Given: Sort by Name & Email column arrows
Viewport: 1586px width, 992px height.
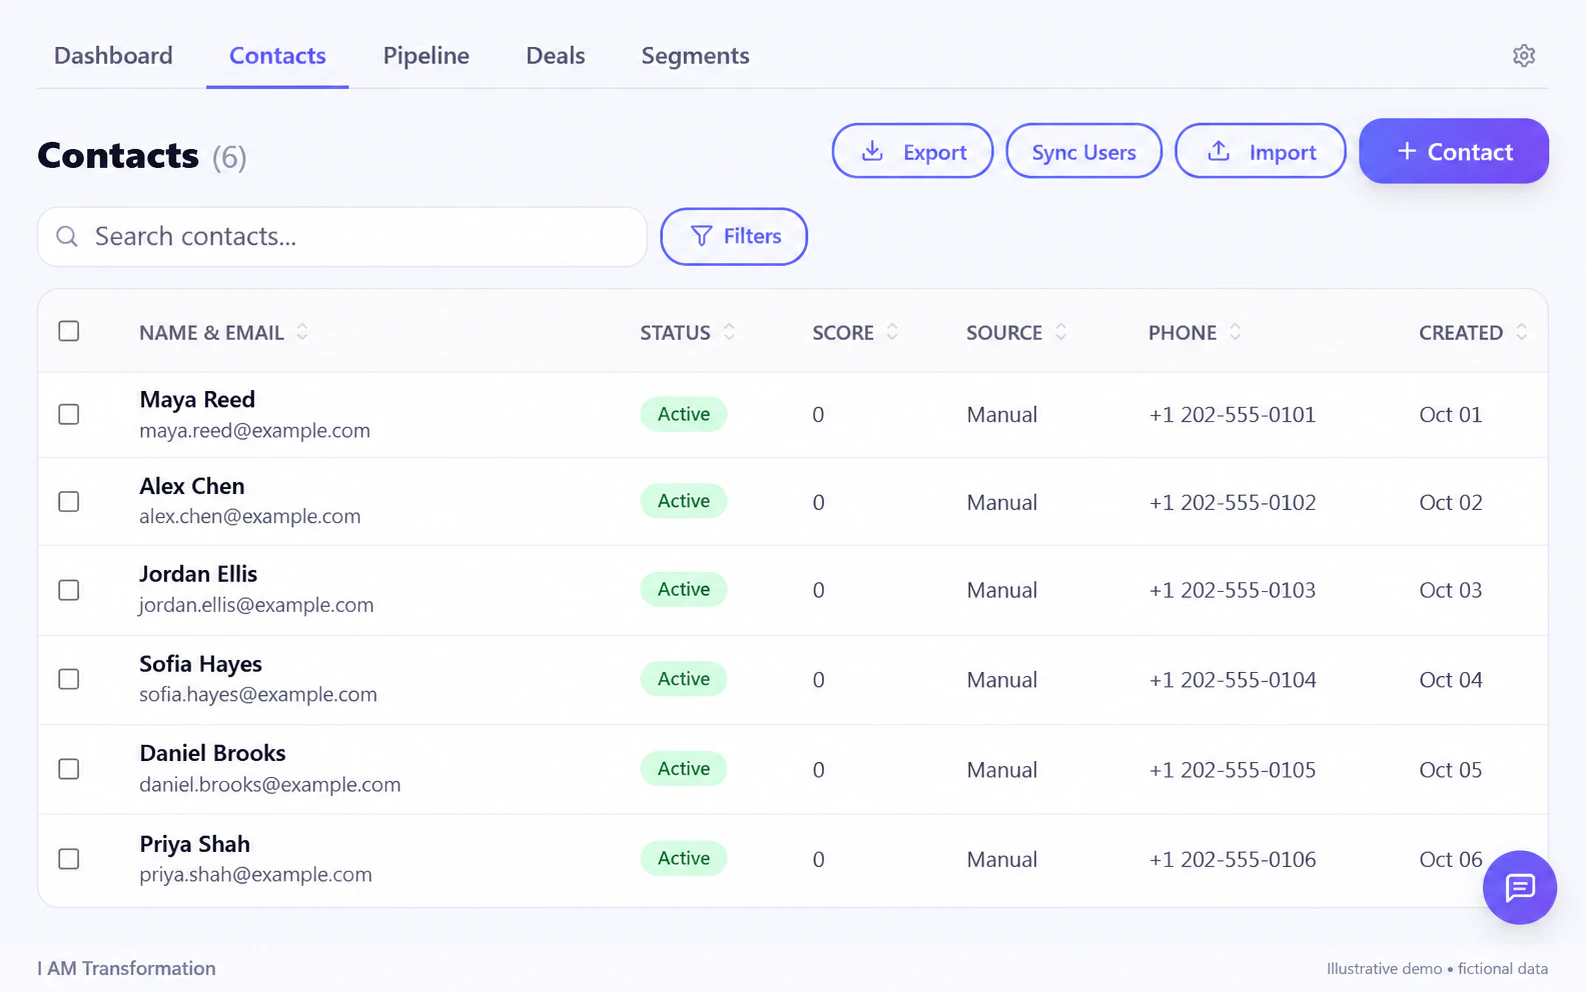Looking at the screenshot, I should pyautogui.click(x=302, y=332).
